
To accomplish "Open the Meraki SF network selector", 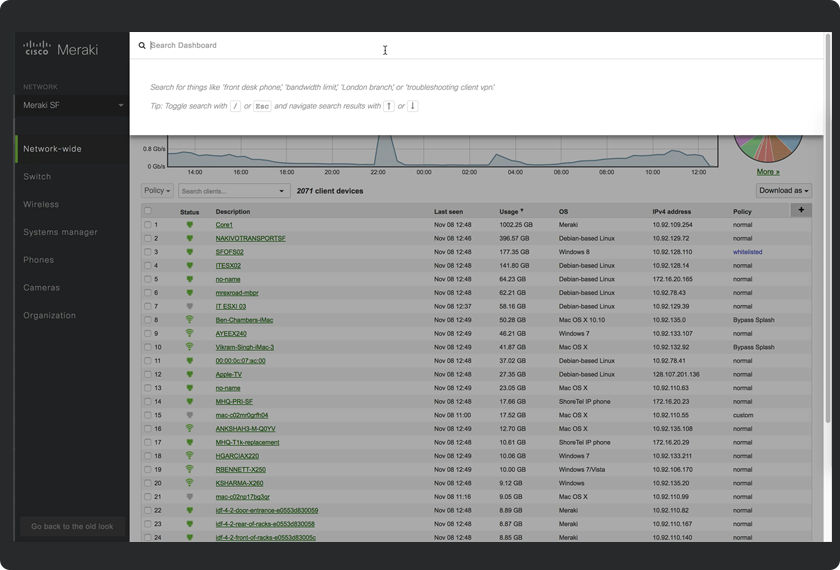I will pos(73,105).
